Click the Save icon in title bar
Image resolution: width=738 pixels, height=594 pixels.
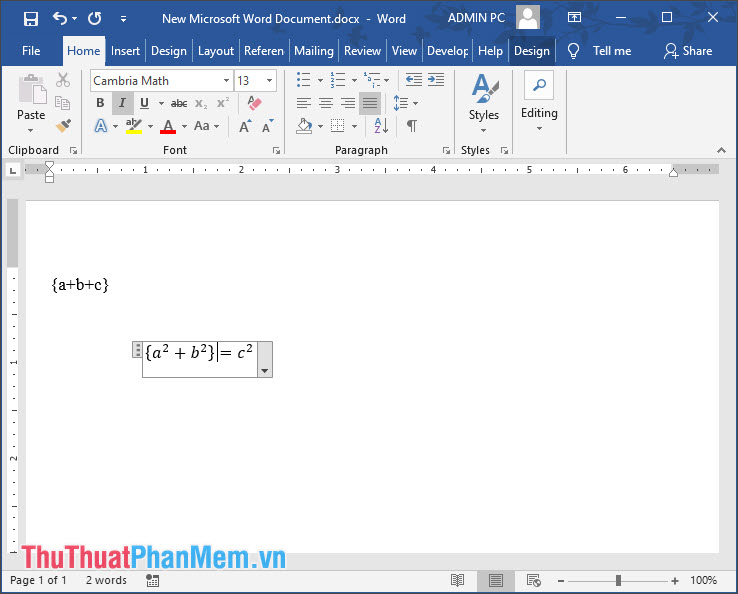click(31, 19)
